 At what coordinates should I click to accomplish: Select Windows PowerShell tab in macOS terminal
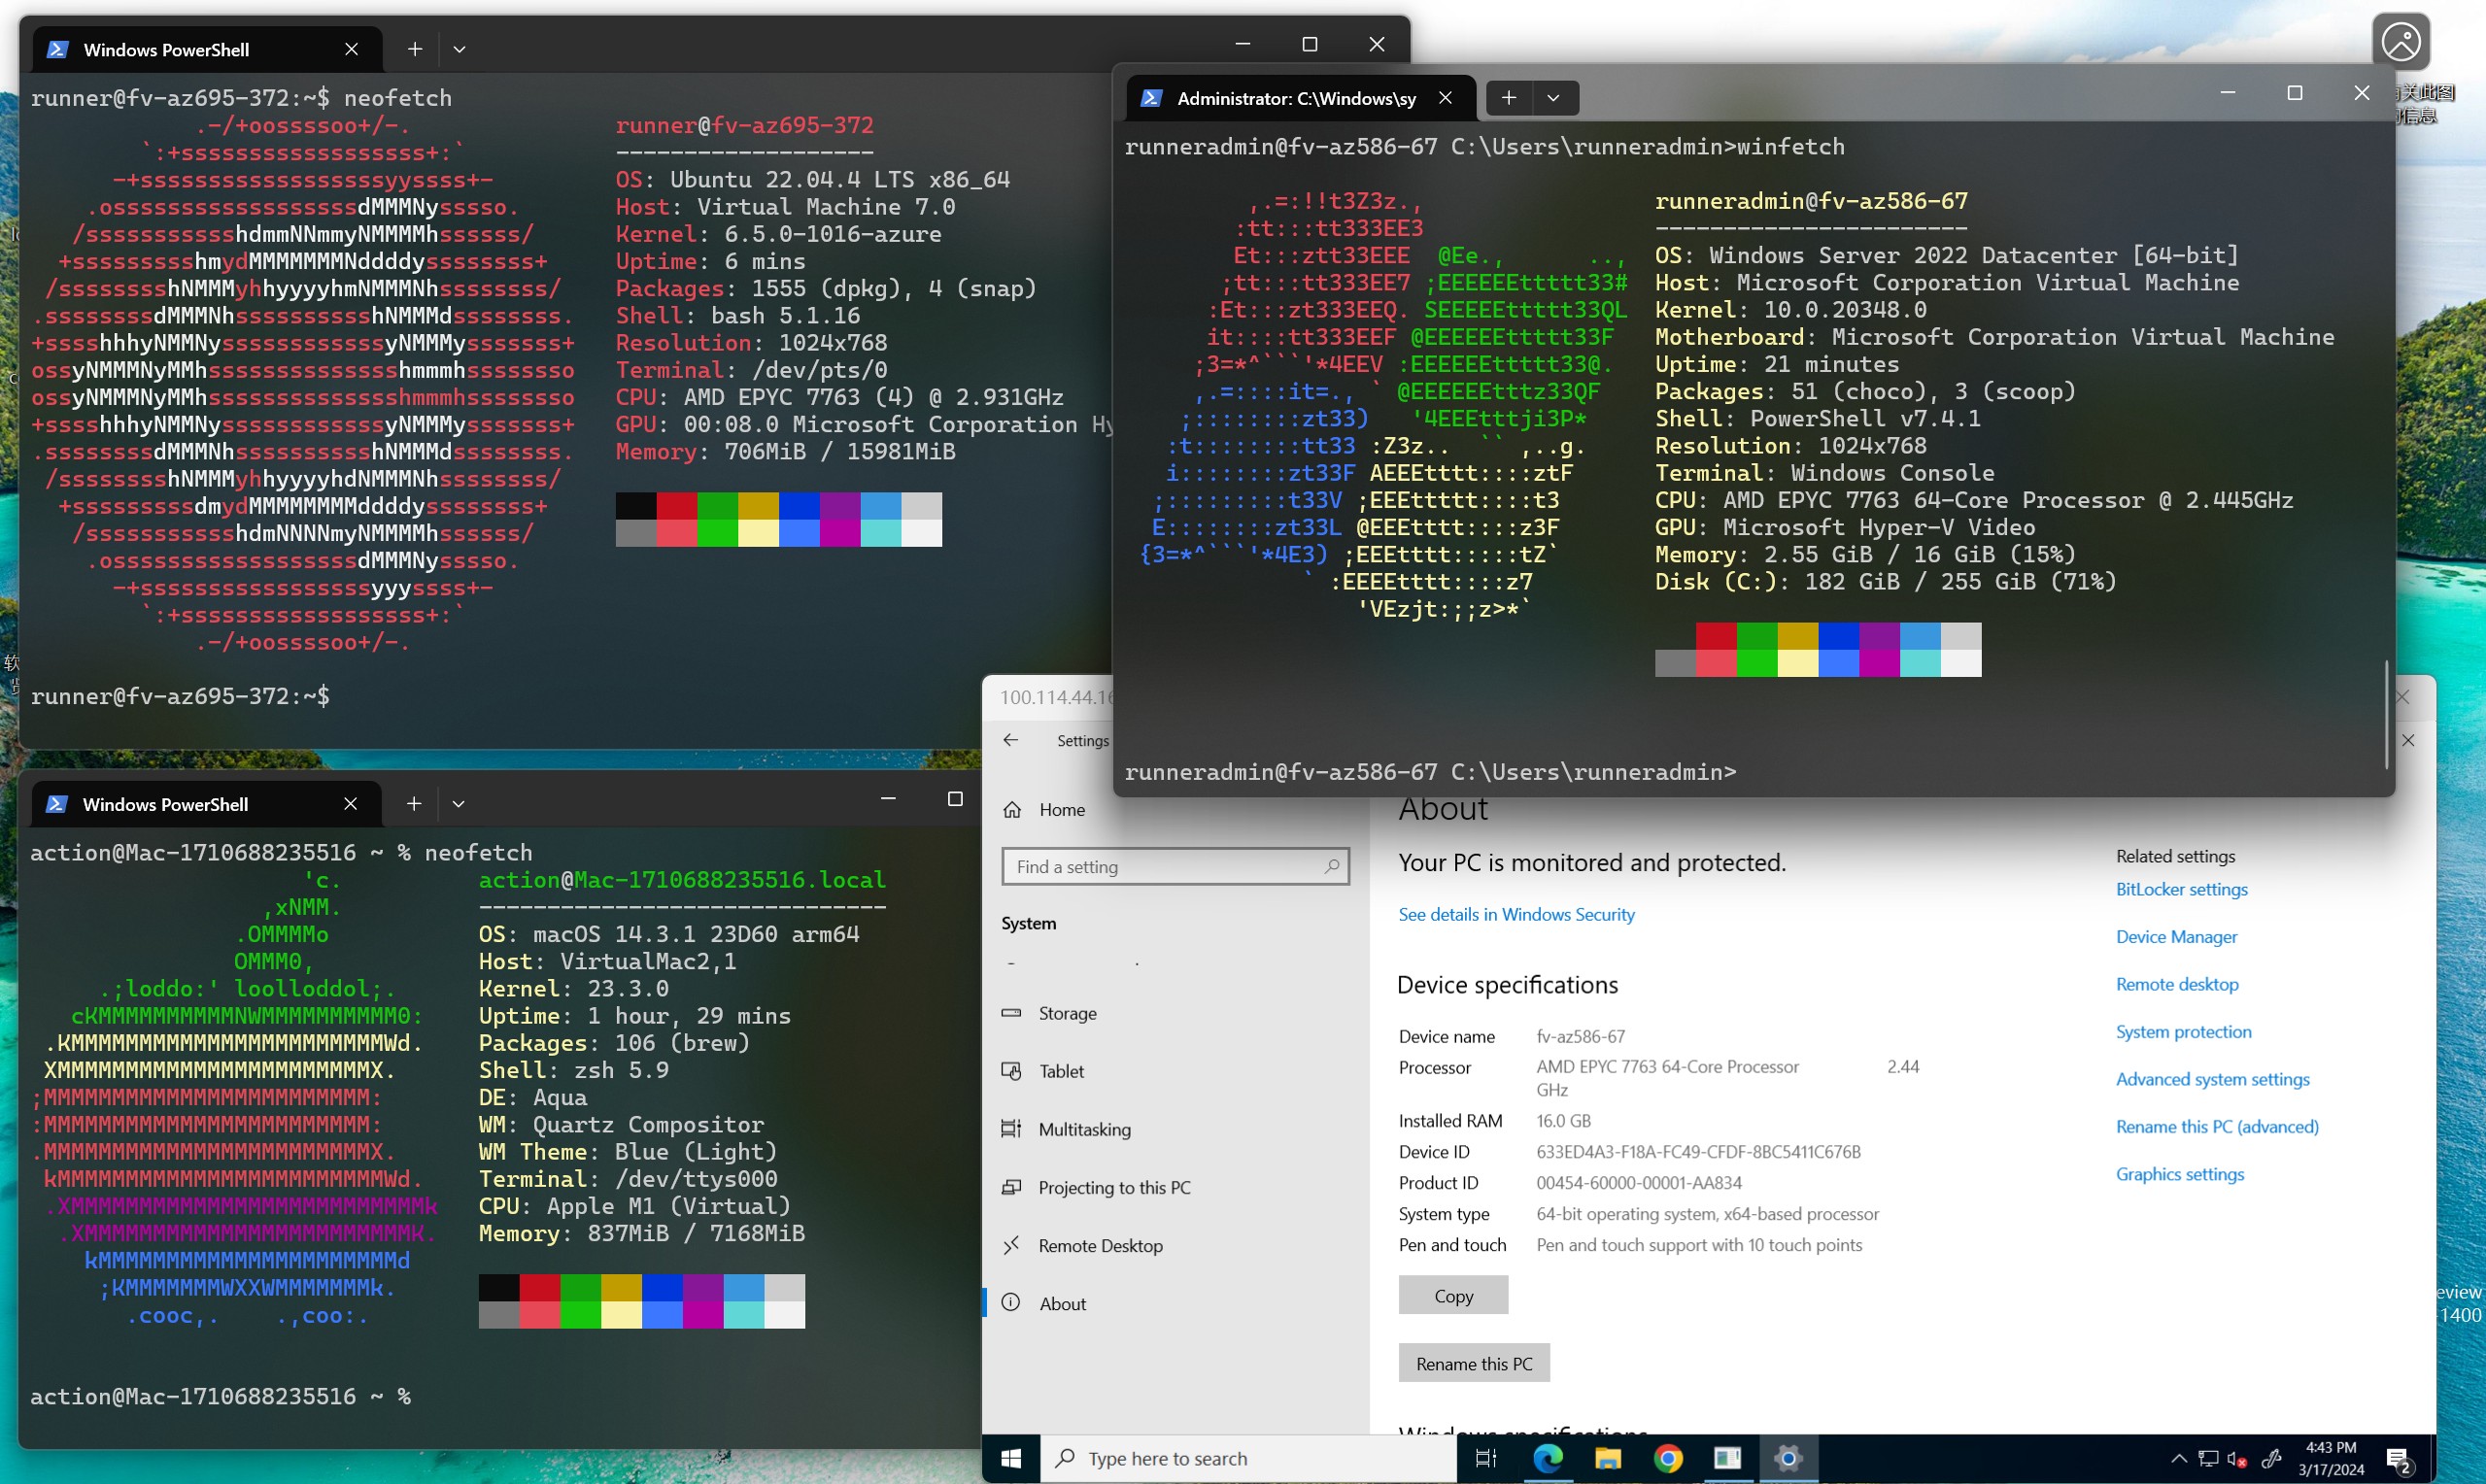pos(206,804)
